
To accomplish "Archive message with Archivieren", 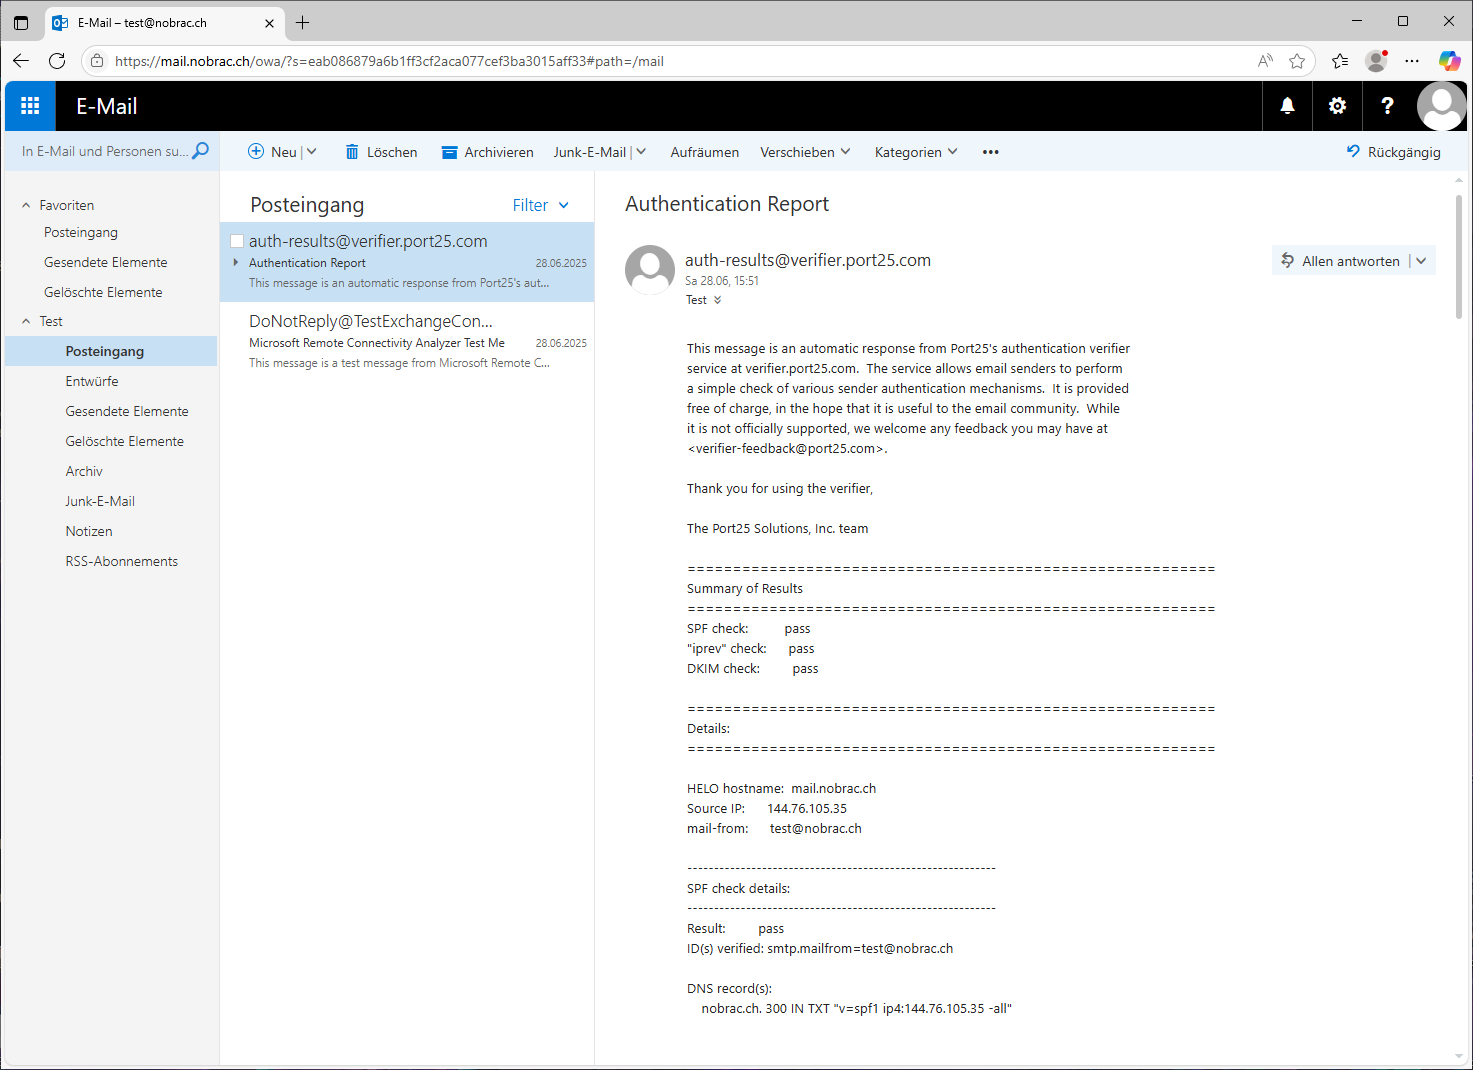I will [x=487, y=152].
